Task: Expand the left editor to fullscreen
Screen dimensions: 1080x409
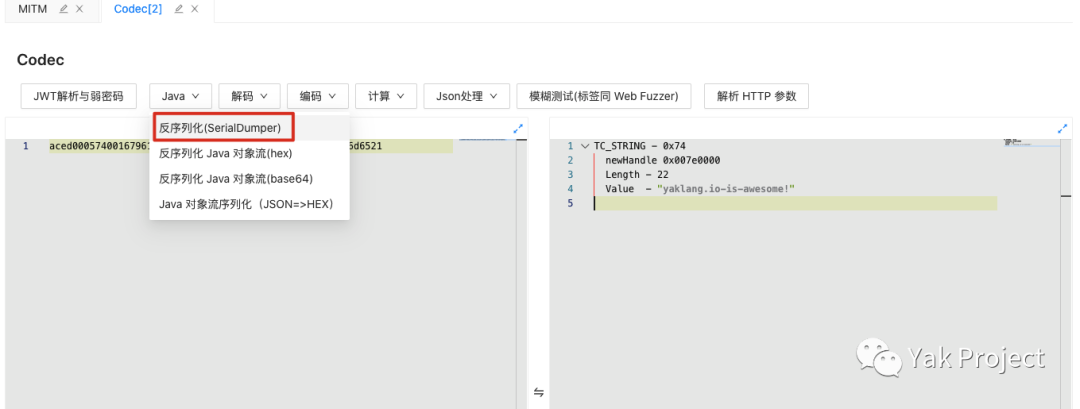Action: (518, 129)
